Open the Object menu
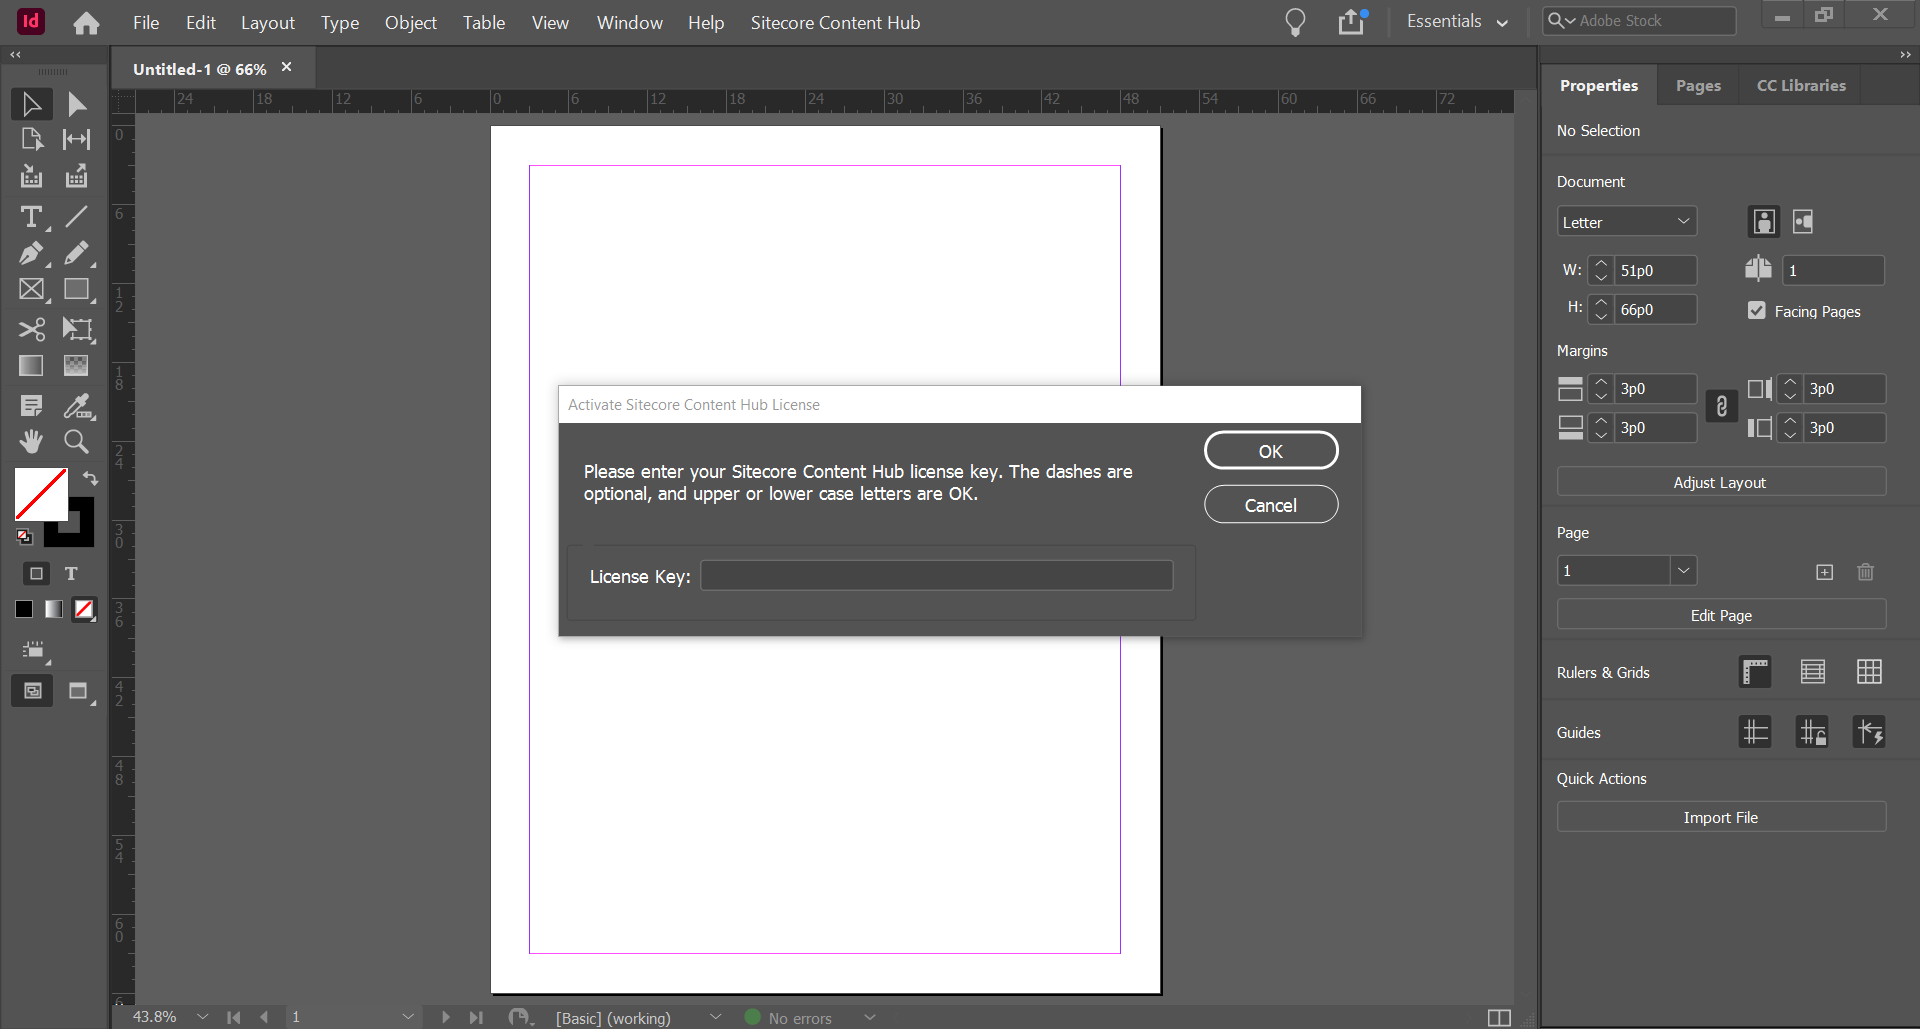 pos(411,22)
